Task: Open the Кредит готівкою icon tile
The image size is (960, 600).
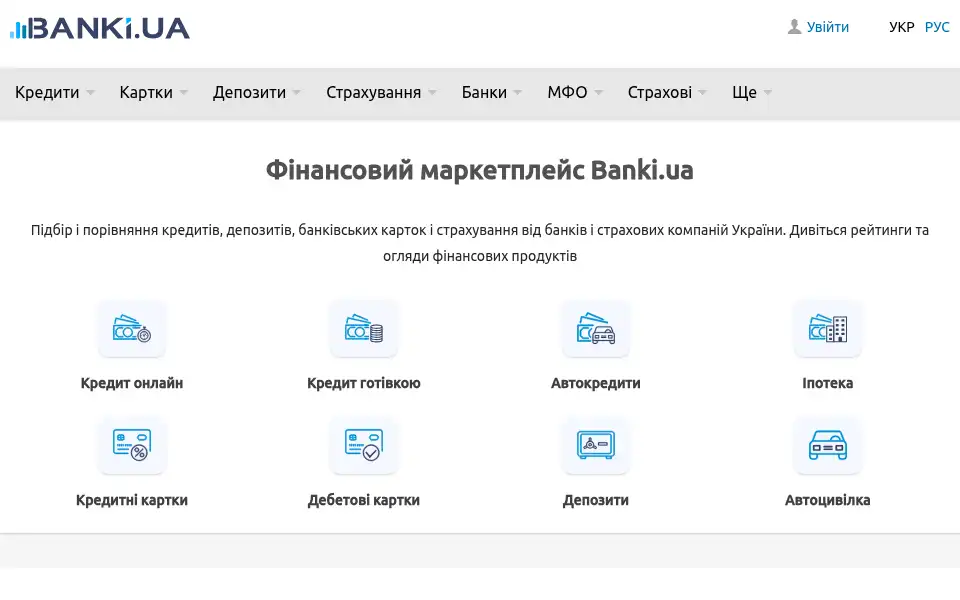Action: coord(364,329)
